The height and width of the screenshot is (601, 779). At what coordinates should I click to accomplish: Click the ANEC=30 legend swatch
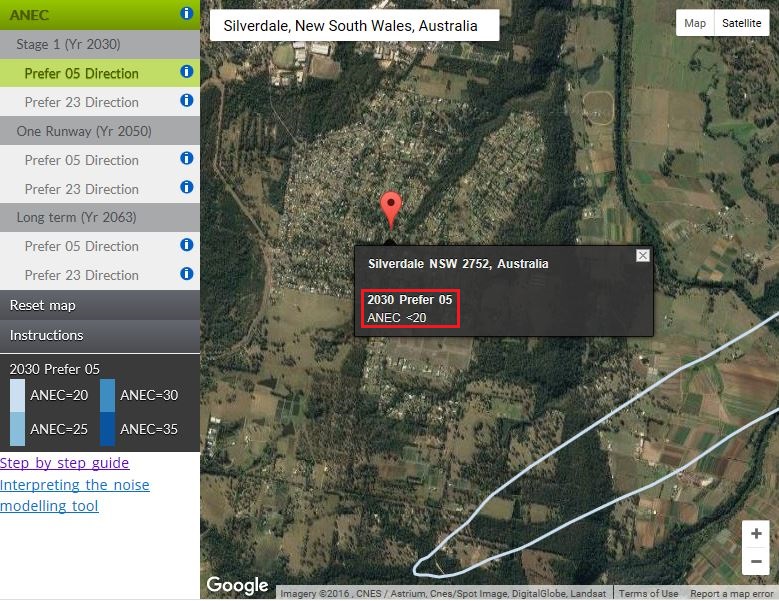[107, 395]
